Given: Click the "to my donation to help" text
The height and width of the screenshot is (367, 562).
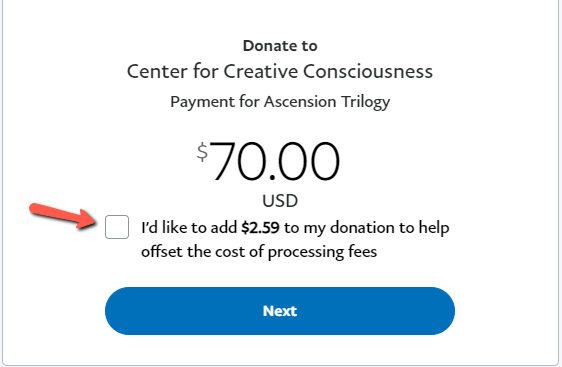Looking at the screenshot, I should pos(367,228).
